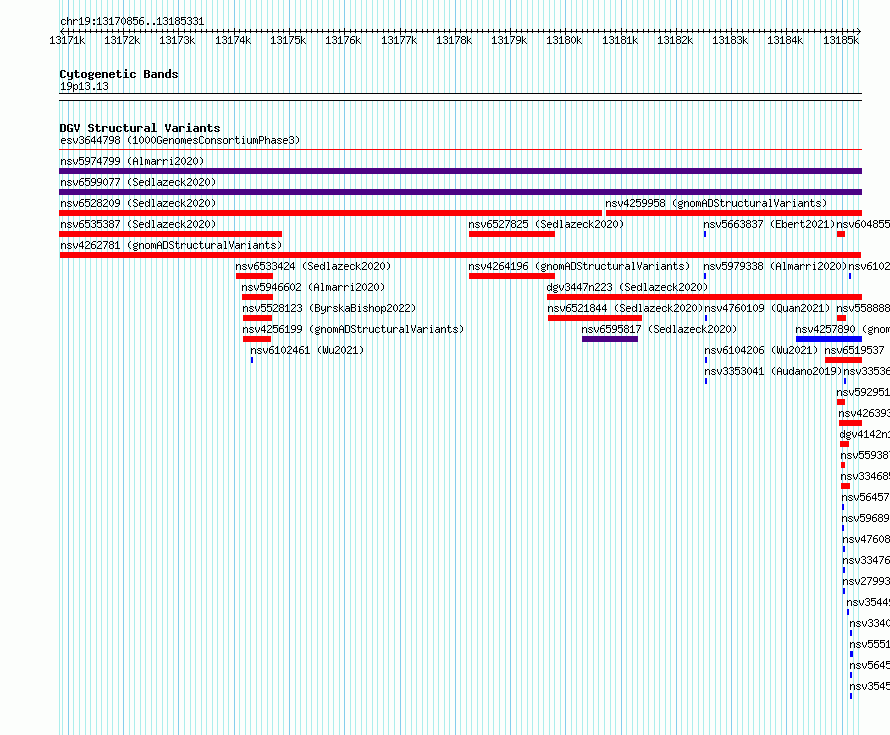This screenshot has height=735, width=890.
Task: Click the 13183k ruler tick label
Action: coord(730,41)
